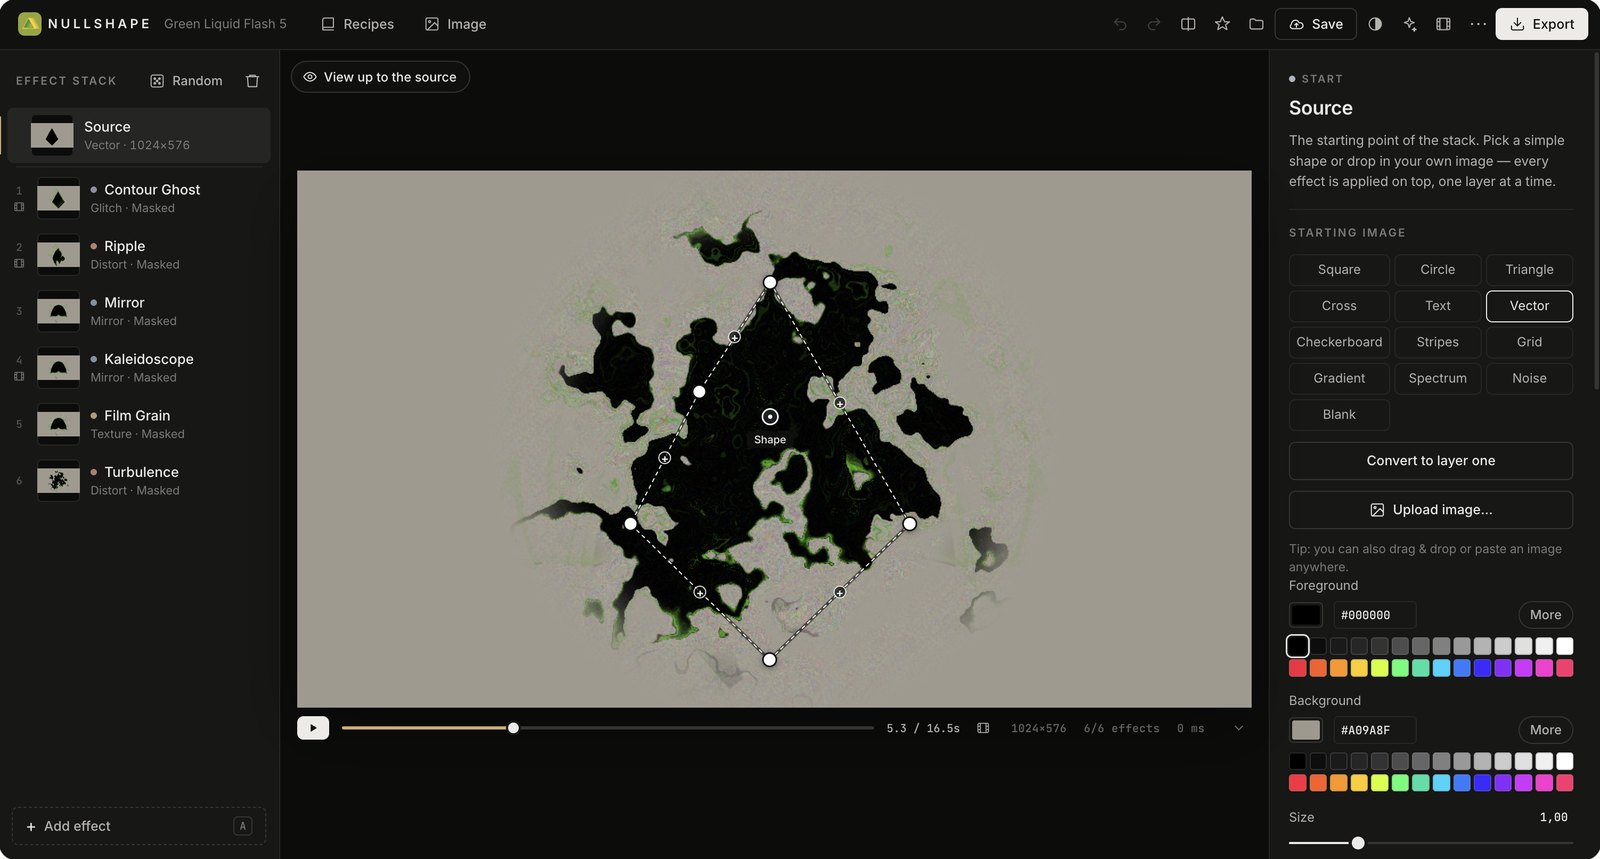This screenshot has width=1600, height=859.
Task: Select the Turbulence effect layer
Action: [x=139, y=481]
